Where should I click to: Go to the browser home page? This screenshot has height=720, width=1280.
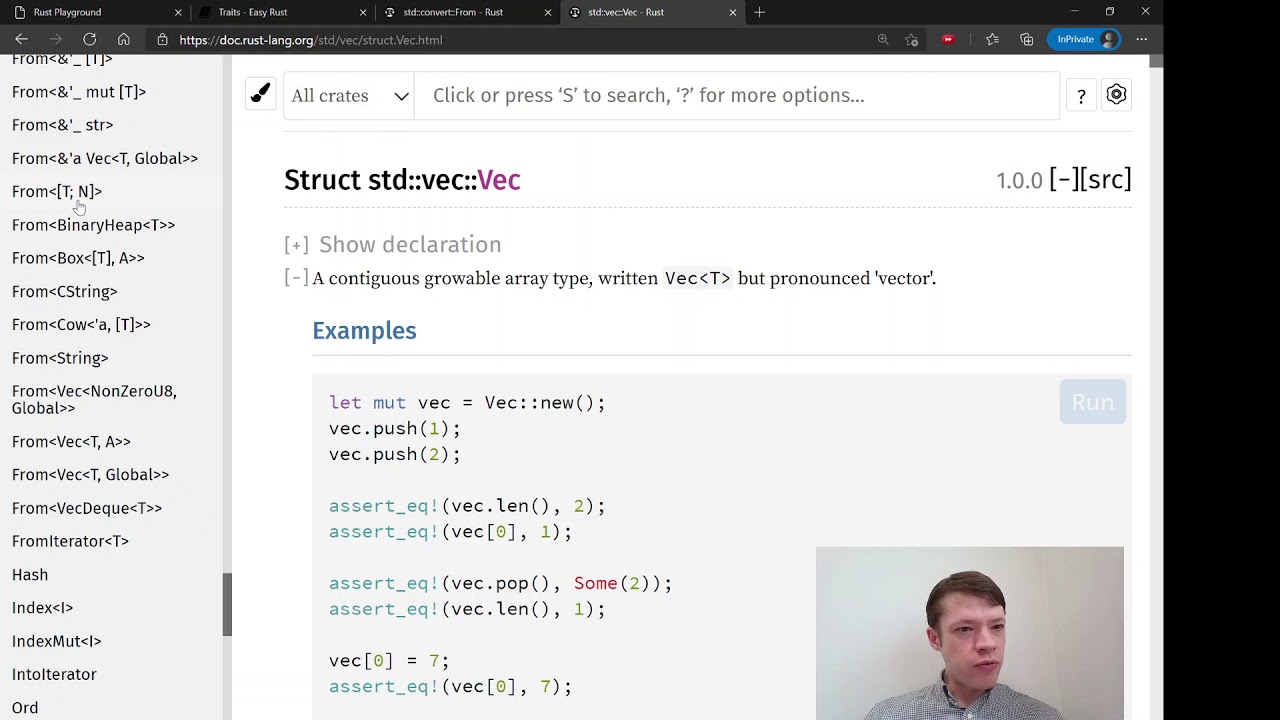point(124,40)
